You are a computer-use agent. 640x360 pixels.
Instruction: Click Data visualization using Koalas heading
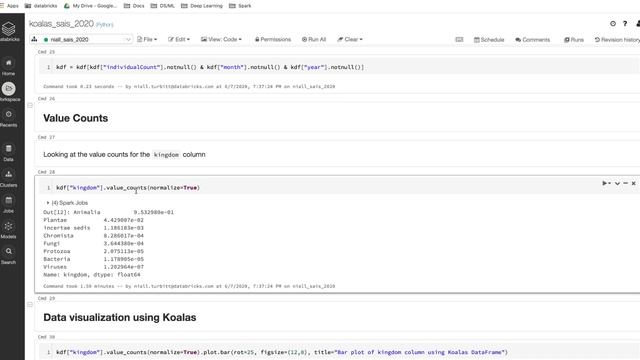pos(120,317)
